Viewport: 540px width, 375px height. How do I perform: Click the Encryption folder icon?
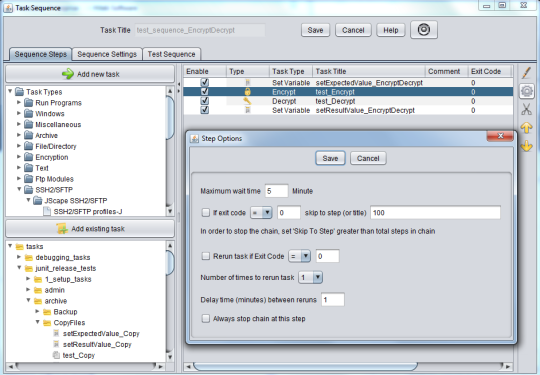[29, 157]
